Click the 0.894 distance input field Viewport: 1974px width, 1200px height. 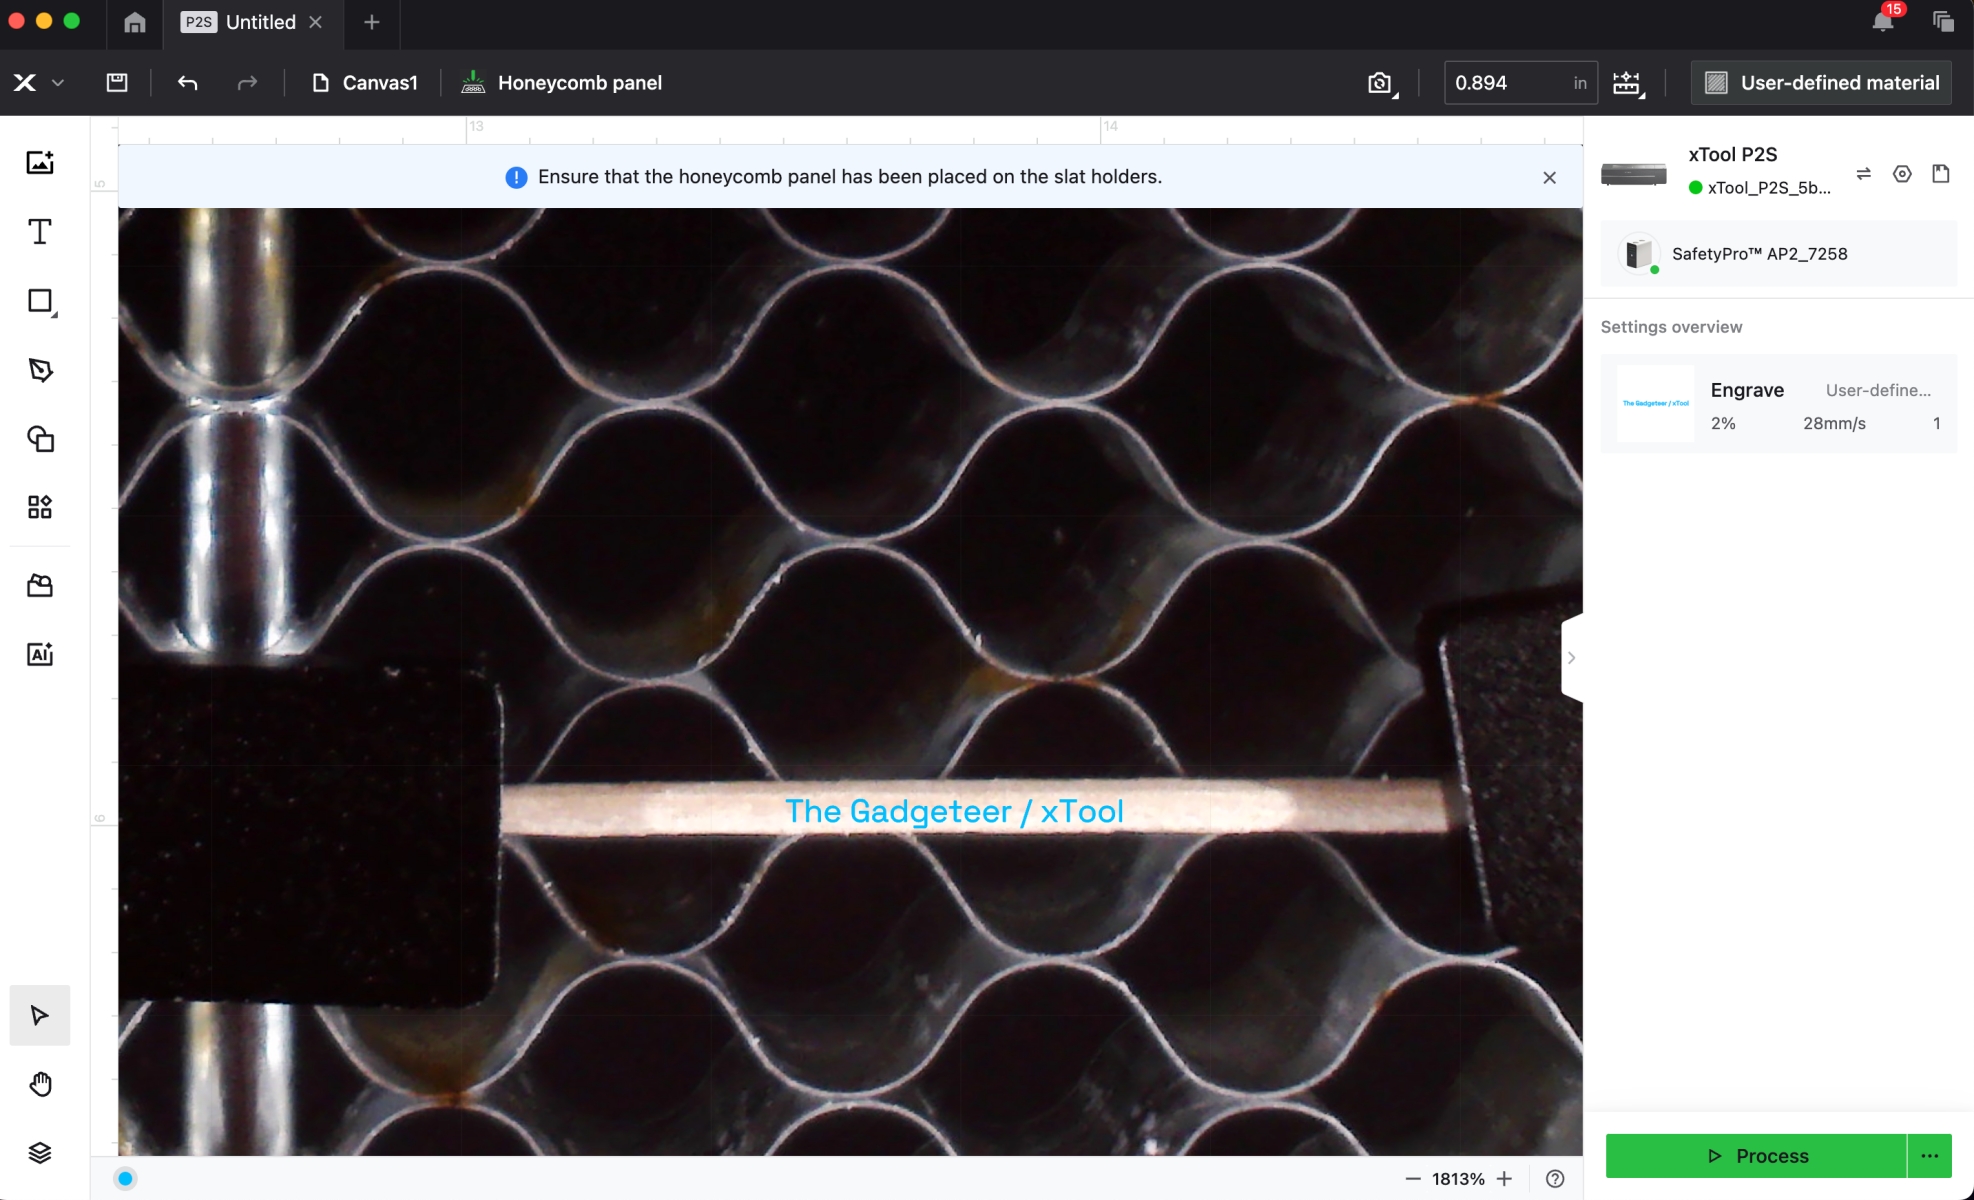(1506, 83)
